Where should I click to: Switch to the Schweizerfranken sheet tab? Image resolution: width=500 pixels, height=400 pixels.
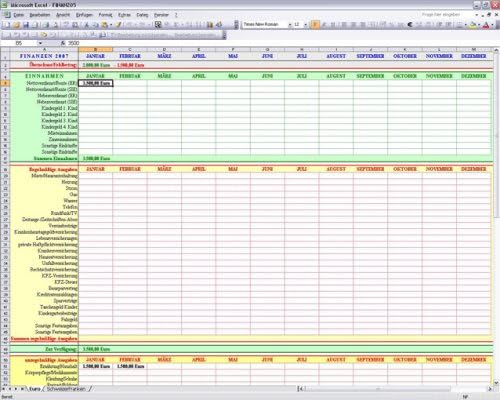(x=66, y=389)
